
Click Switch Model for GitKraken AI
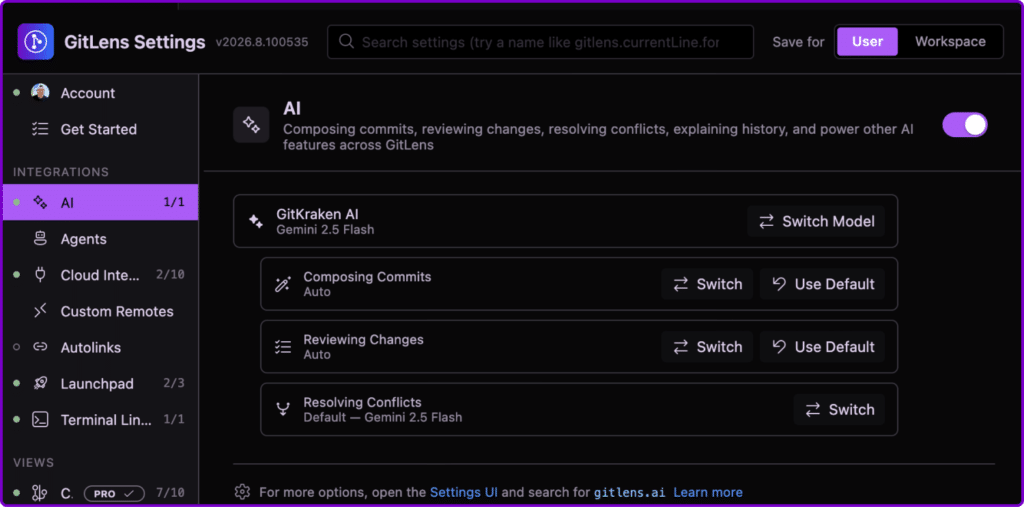point(816,221)
